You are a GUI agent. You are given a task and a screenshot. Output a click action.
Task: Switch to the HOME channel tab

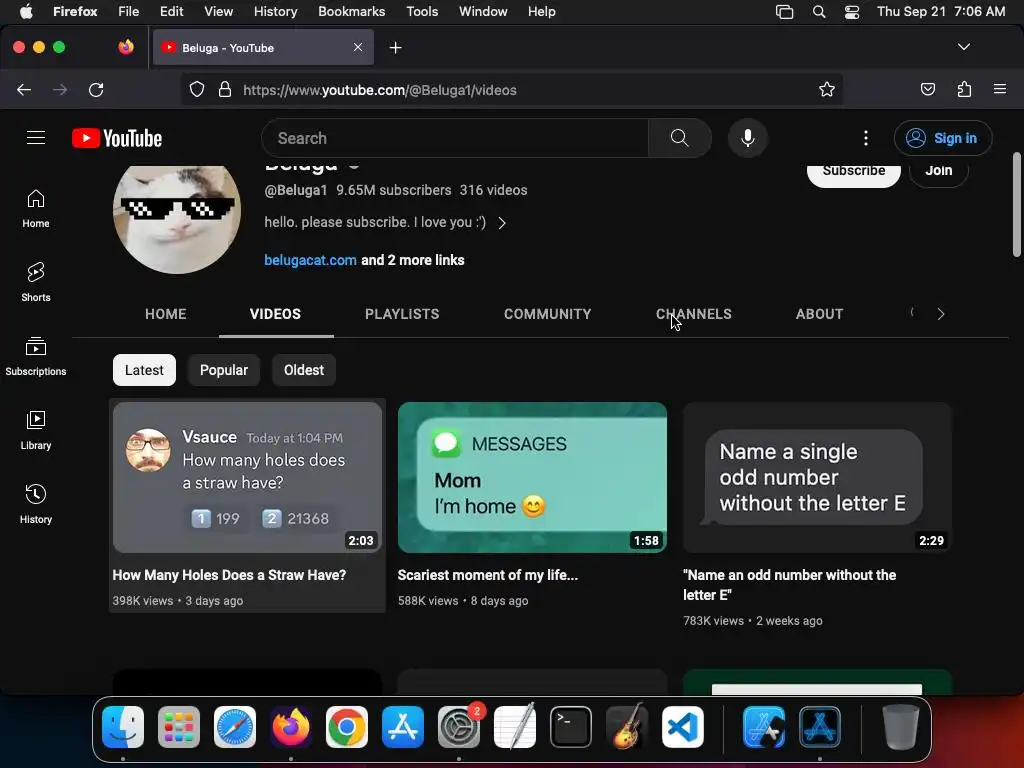[165, 314]
